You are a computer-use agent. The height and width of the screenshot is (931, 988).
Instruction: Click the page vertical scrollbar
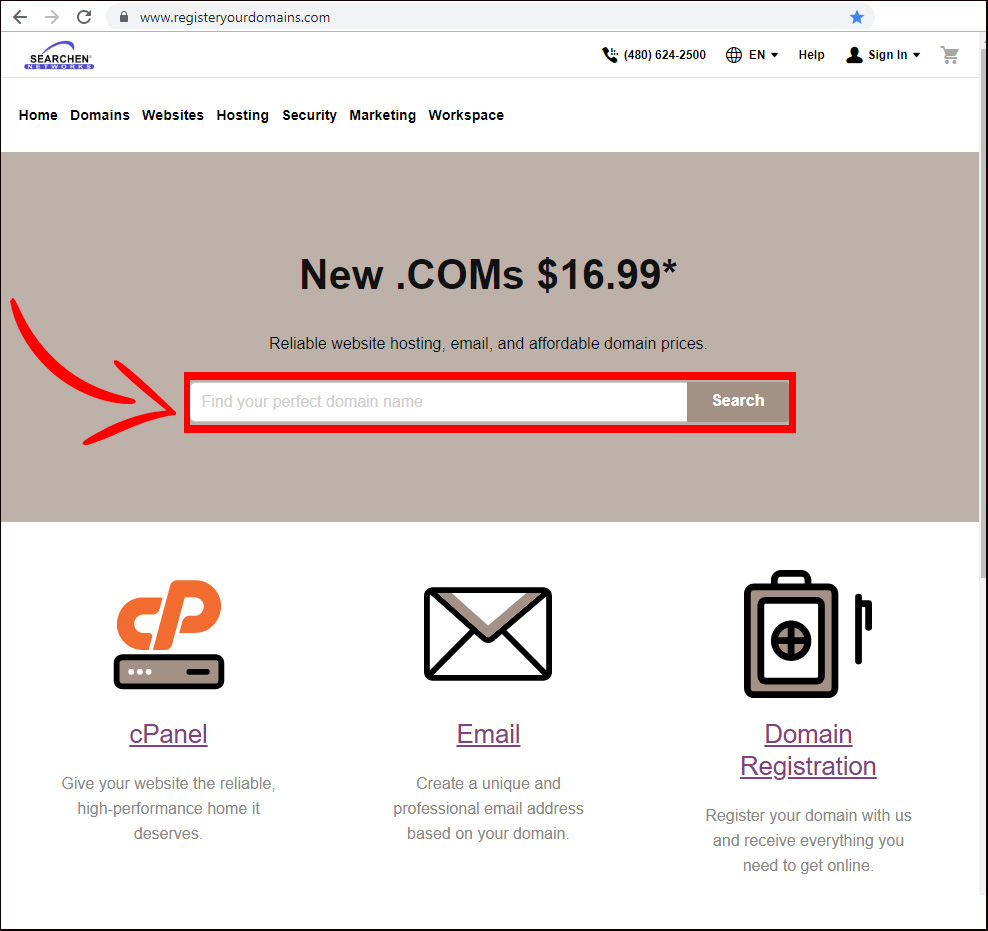tap(983, 309)
